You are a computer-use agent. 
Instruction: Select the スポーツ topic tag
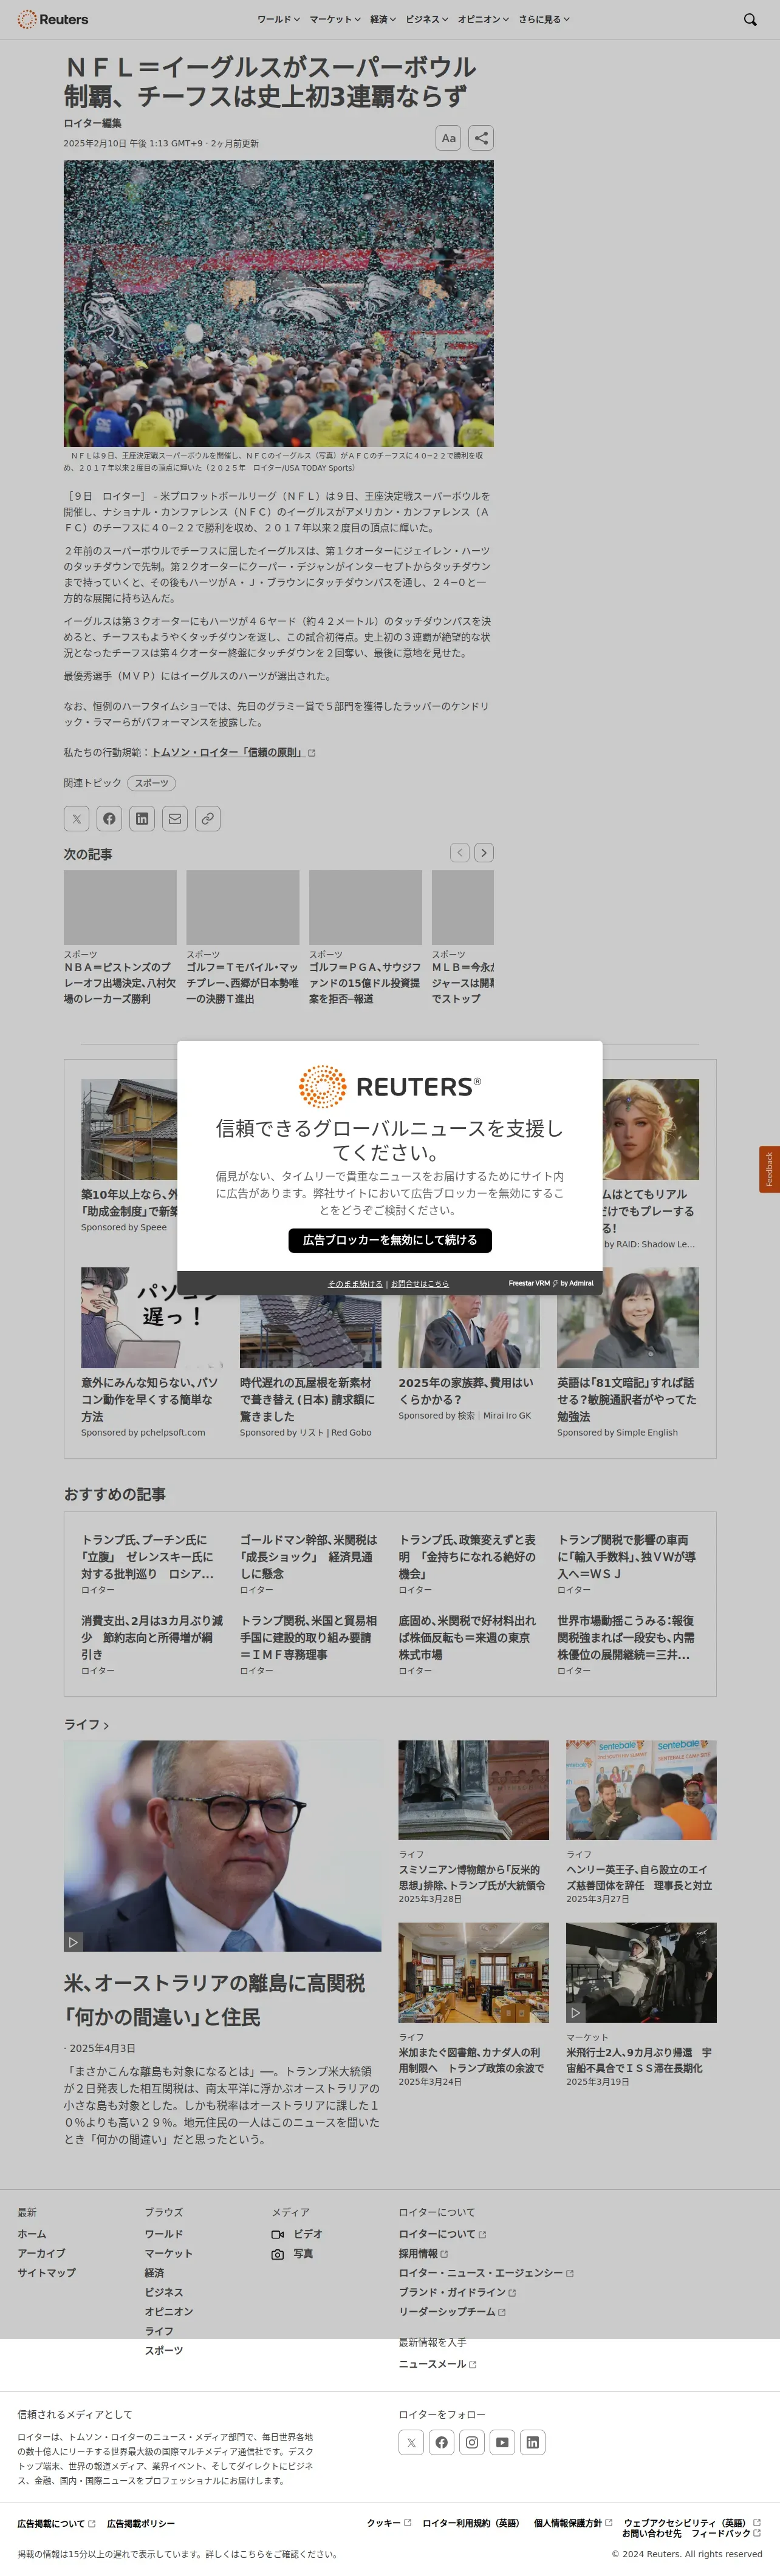(152, 783)
